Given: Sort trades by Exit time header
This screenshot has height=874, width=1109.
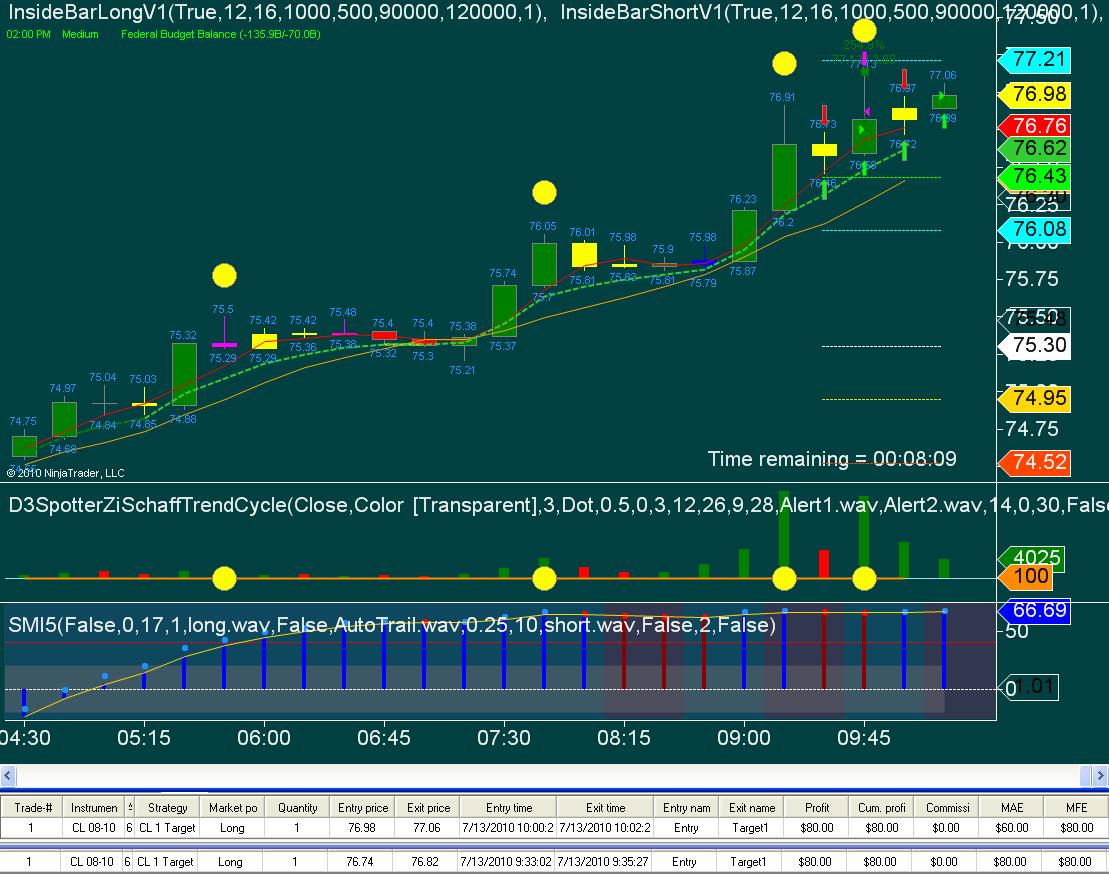Looking at the screenshot, I should 605,808.
